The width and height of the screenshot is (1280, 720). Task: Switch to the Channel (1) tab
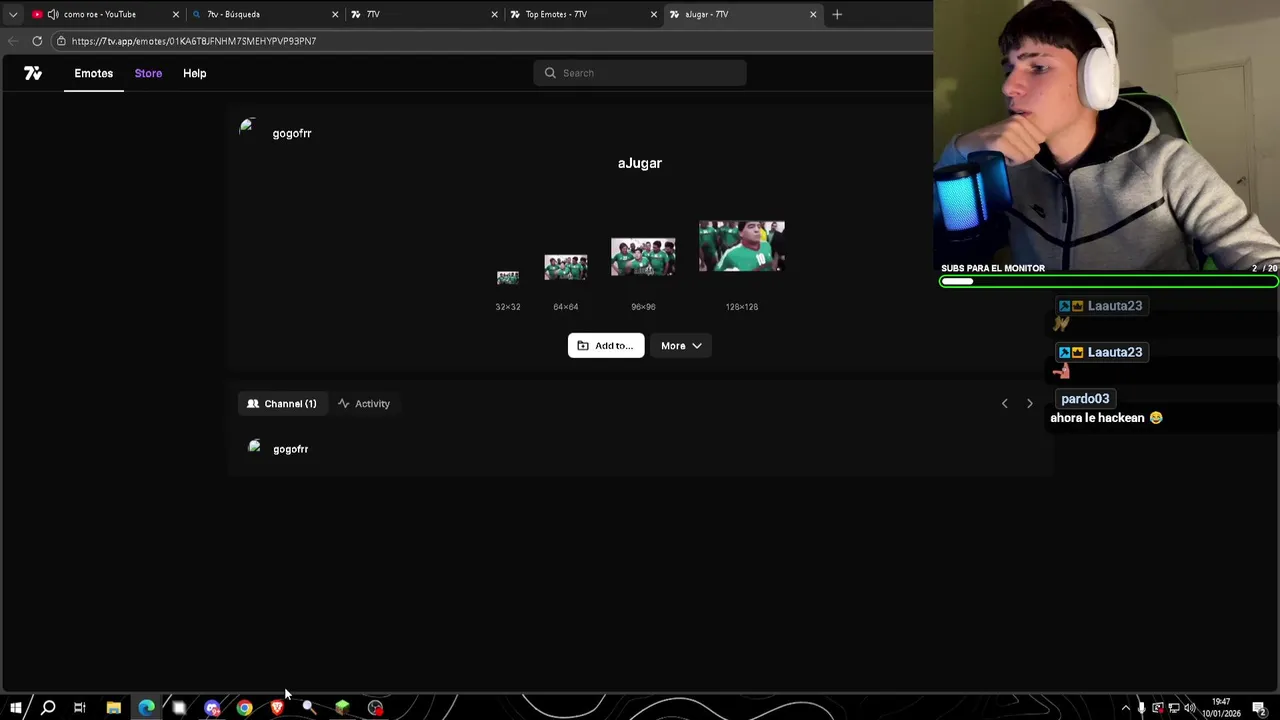[281, 404]
